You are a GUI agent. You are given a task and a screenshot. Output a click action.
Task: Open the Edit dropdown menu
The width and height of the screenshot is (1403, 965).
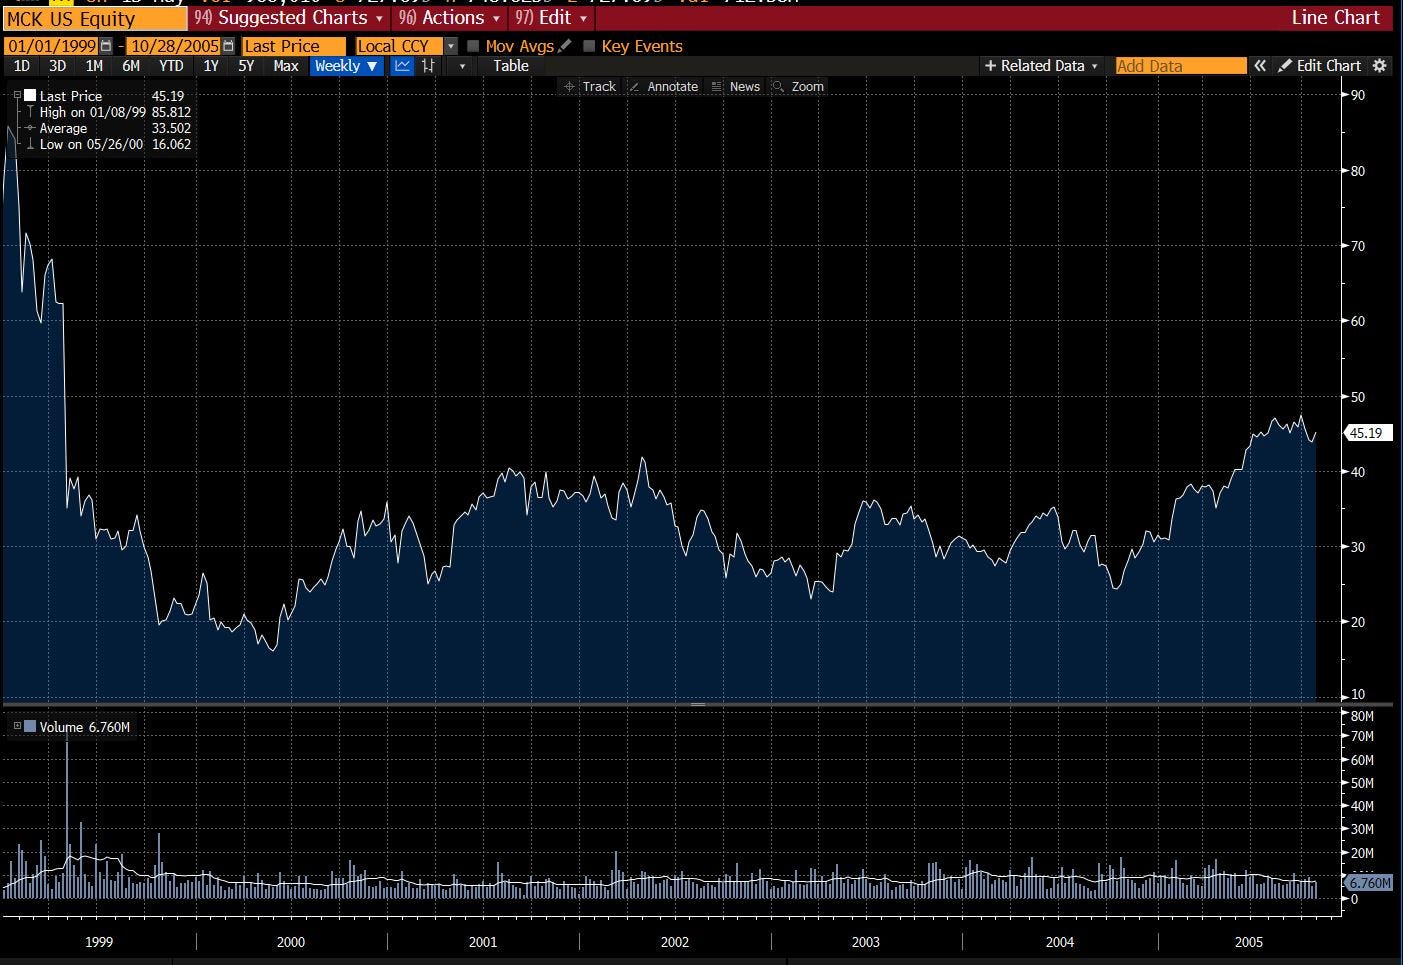point(551,18)
